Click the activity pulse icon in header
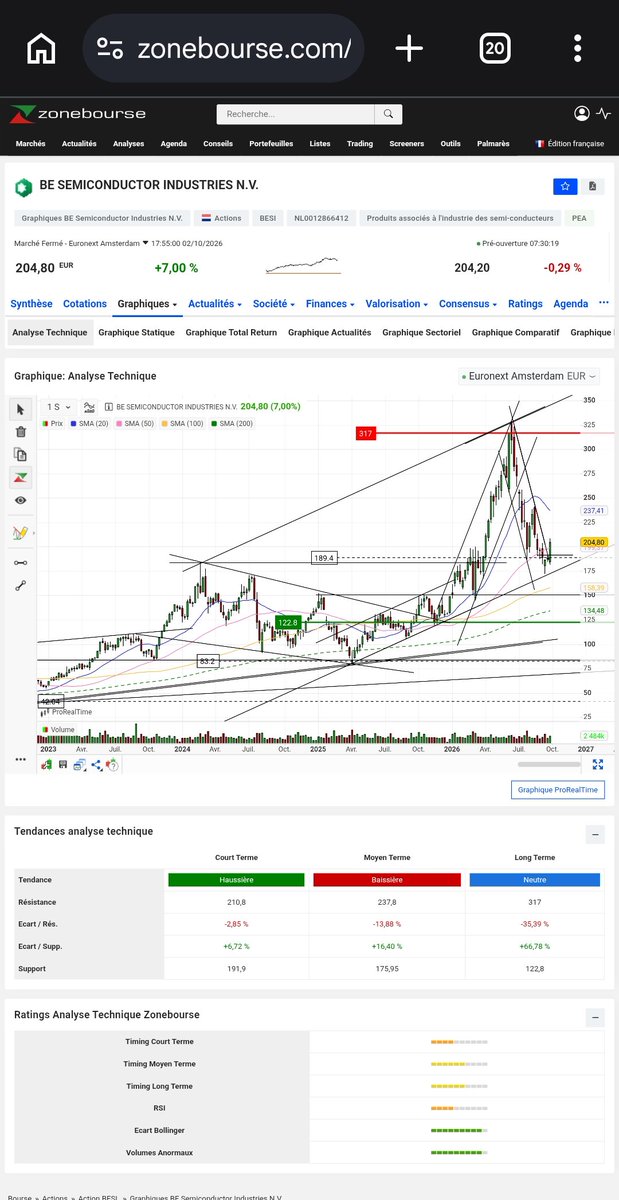This screenshot has height=1200, width=619. click(x=603, y=114)
